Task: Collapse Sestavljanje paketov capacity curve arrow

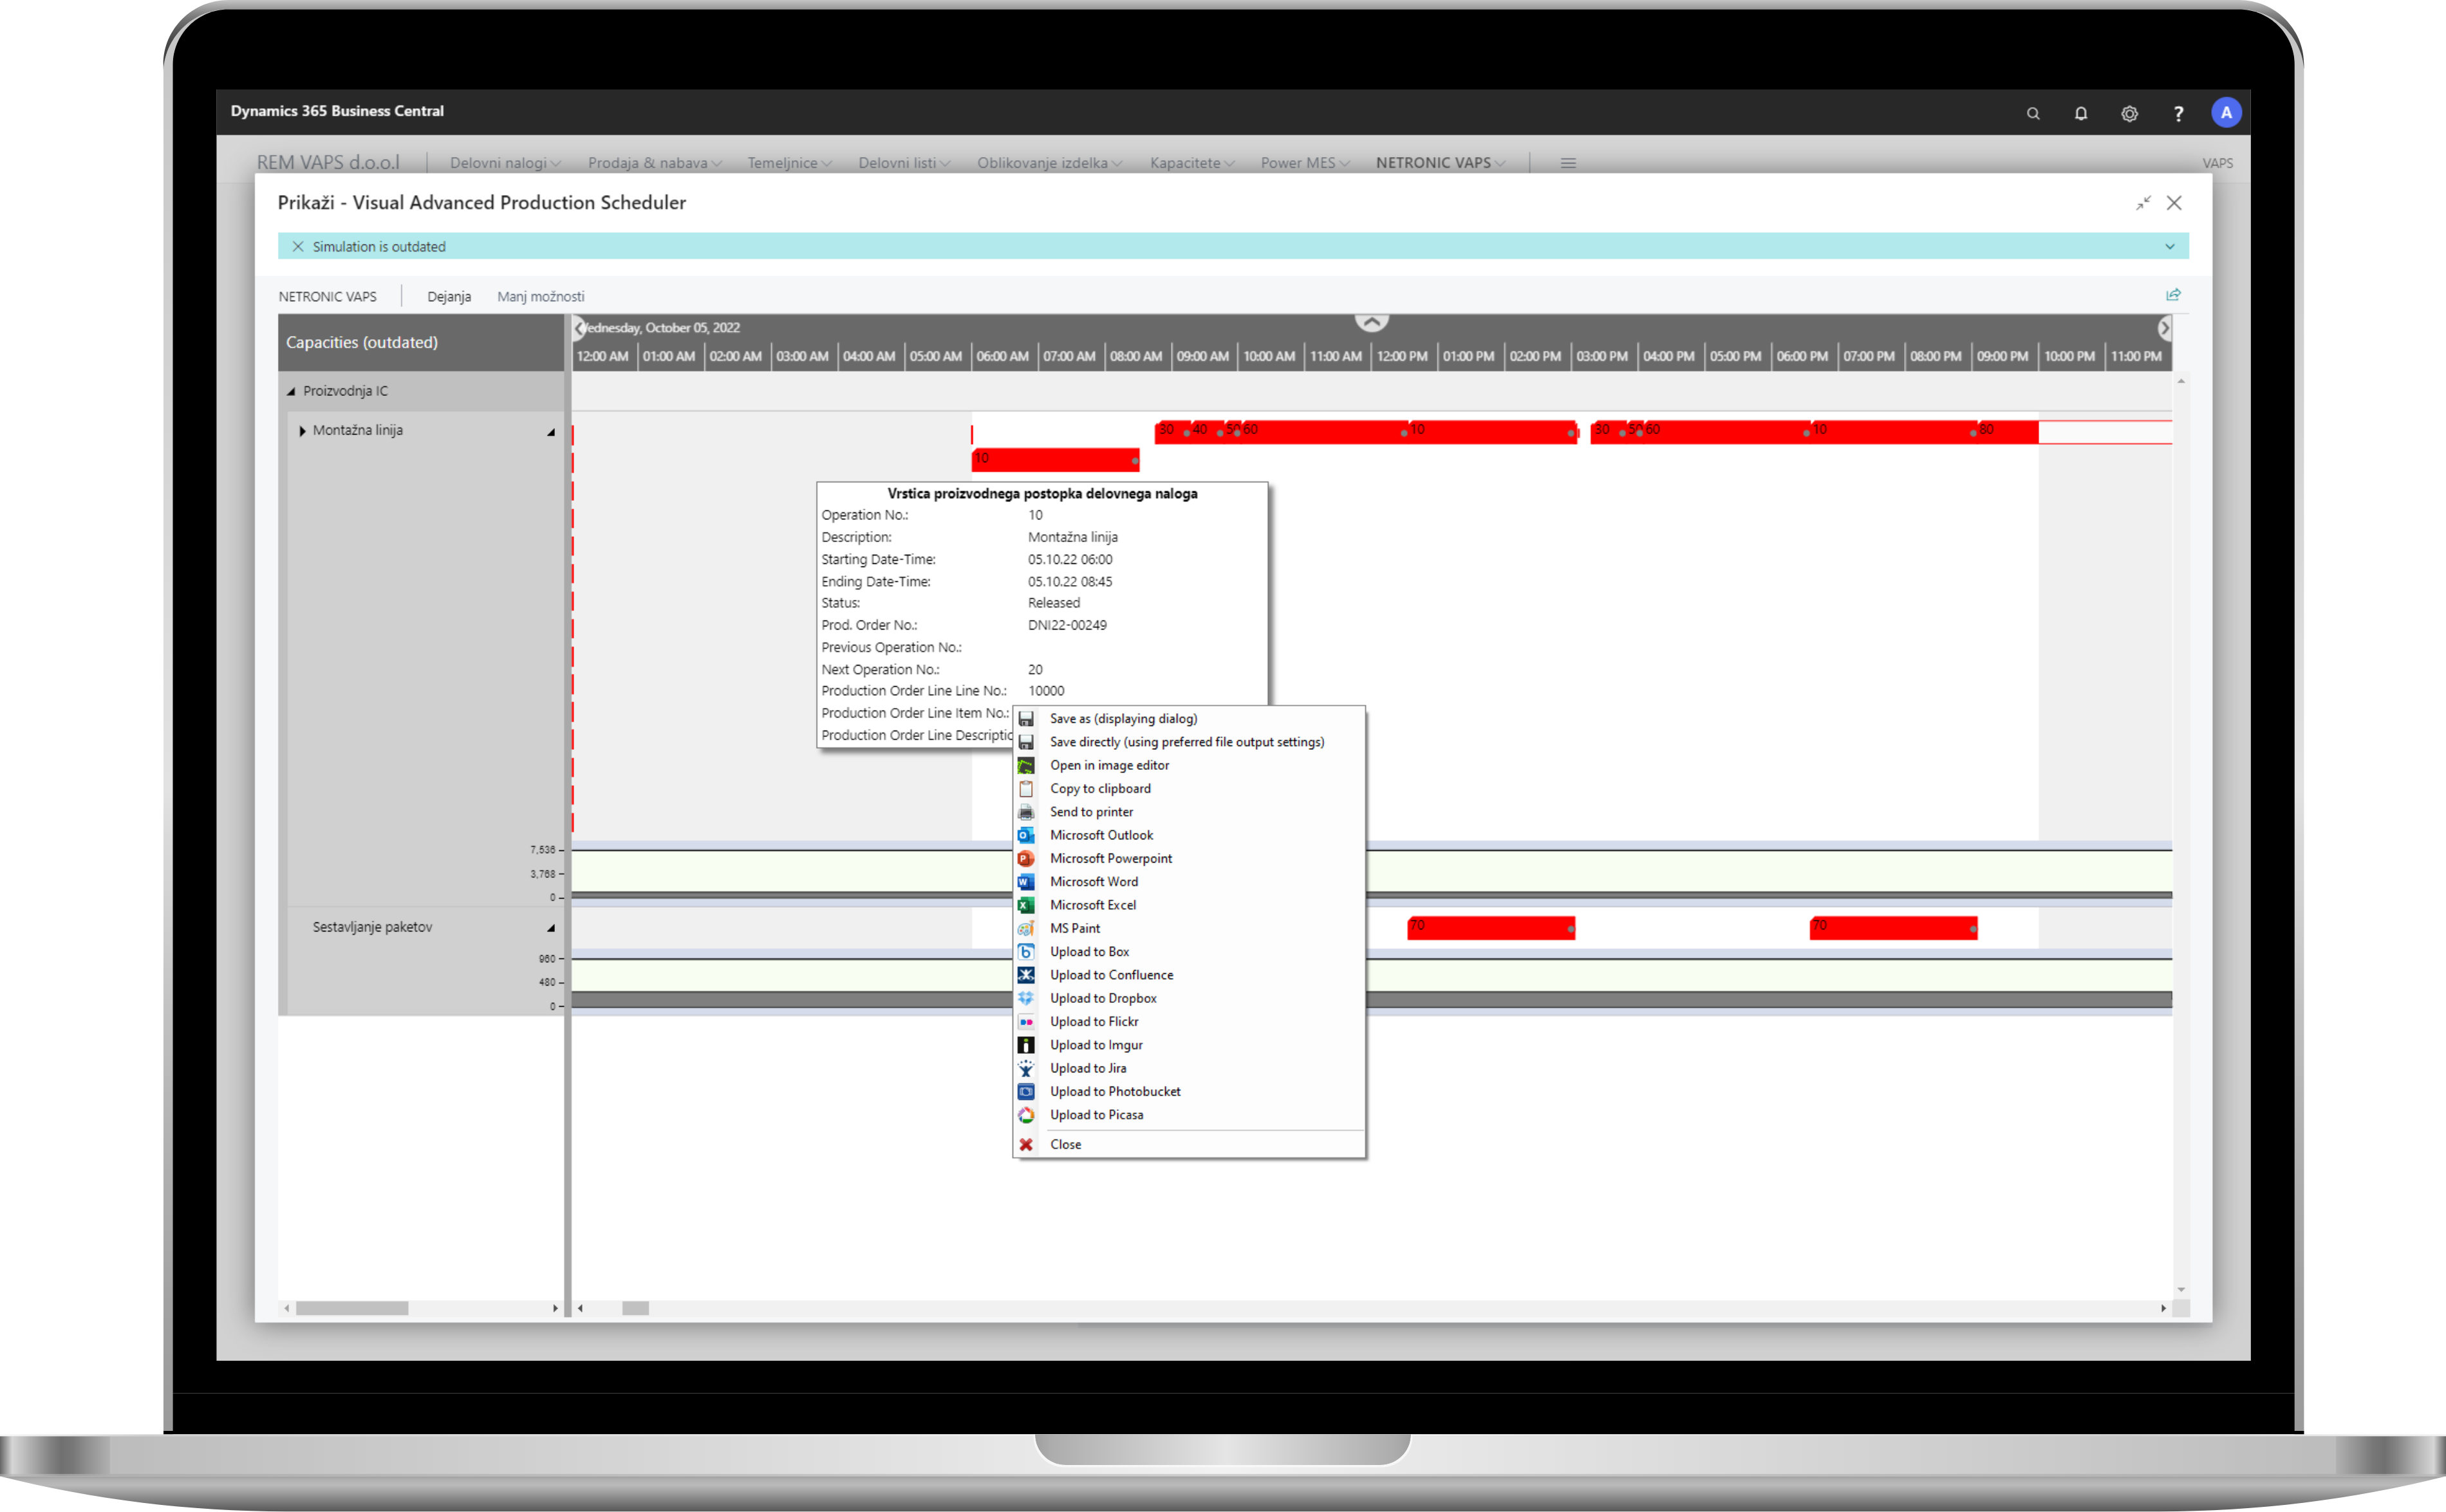Action: (551, 928)
